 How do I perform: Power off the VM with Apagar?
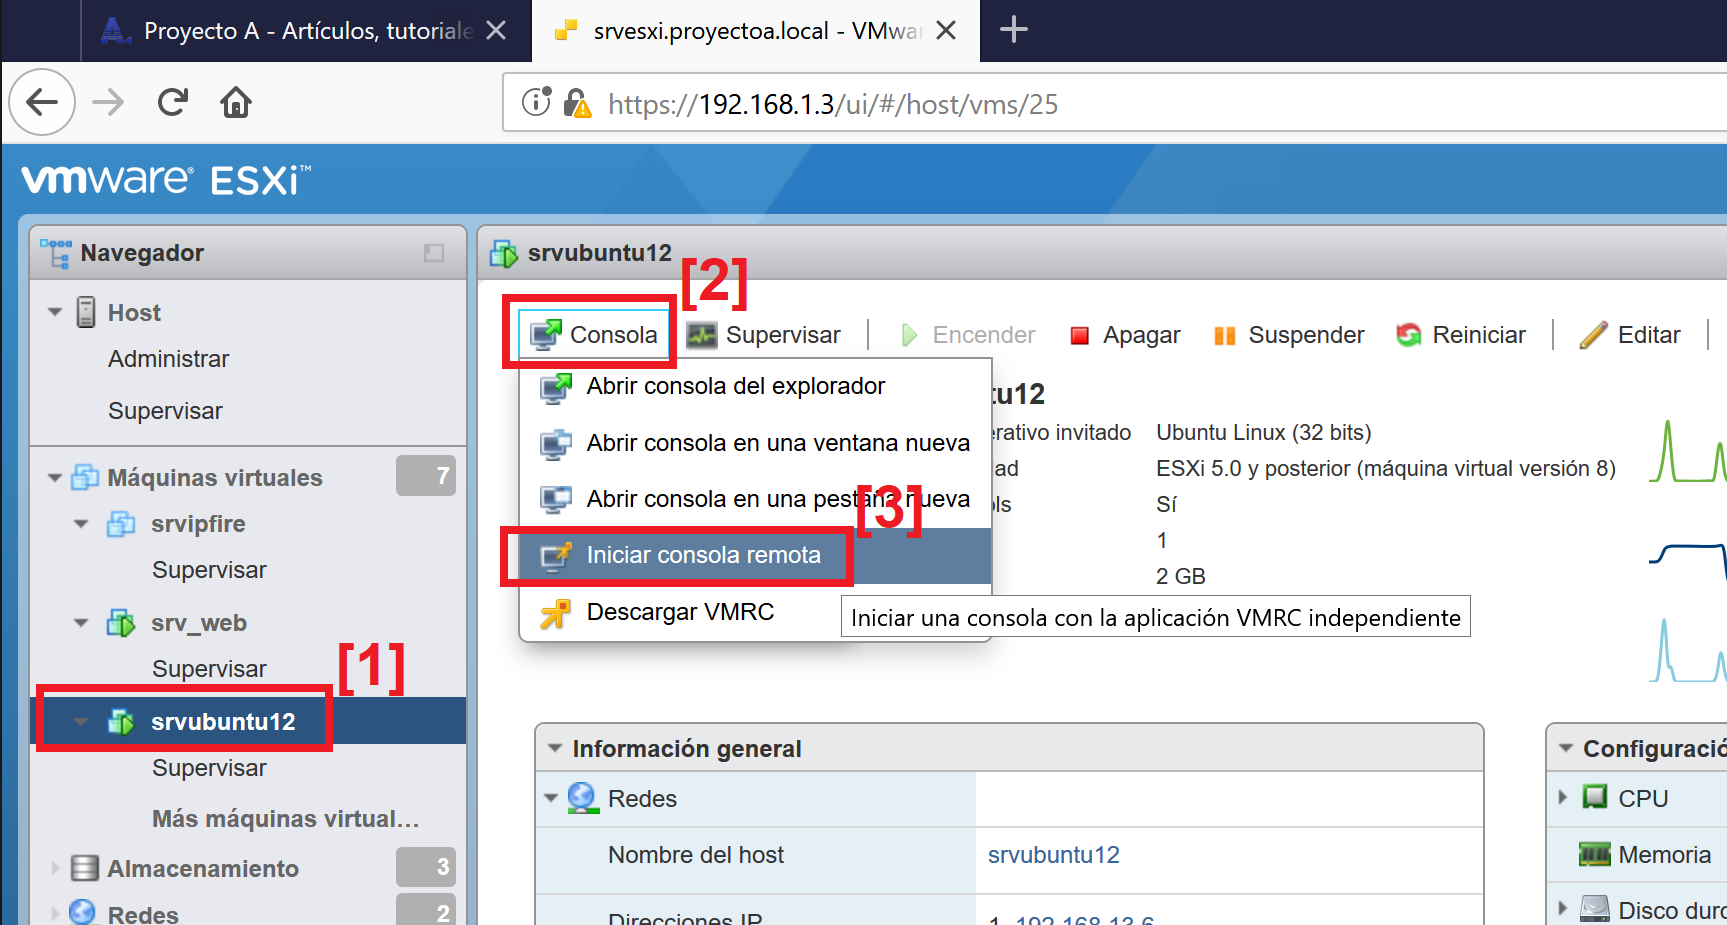[x=1125, y=335]
